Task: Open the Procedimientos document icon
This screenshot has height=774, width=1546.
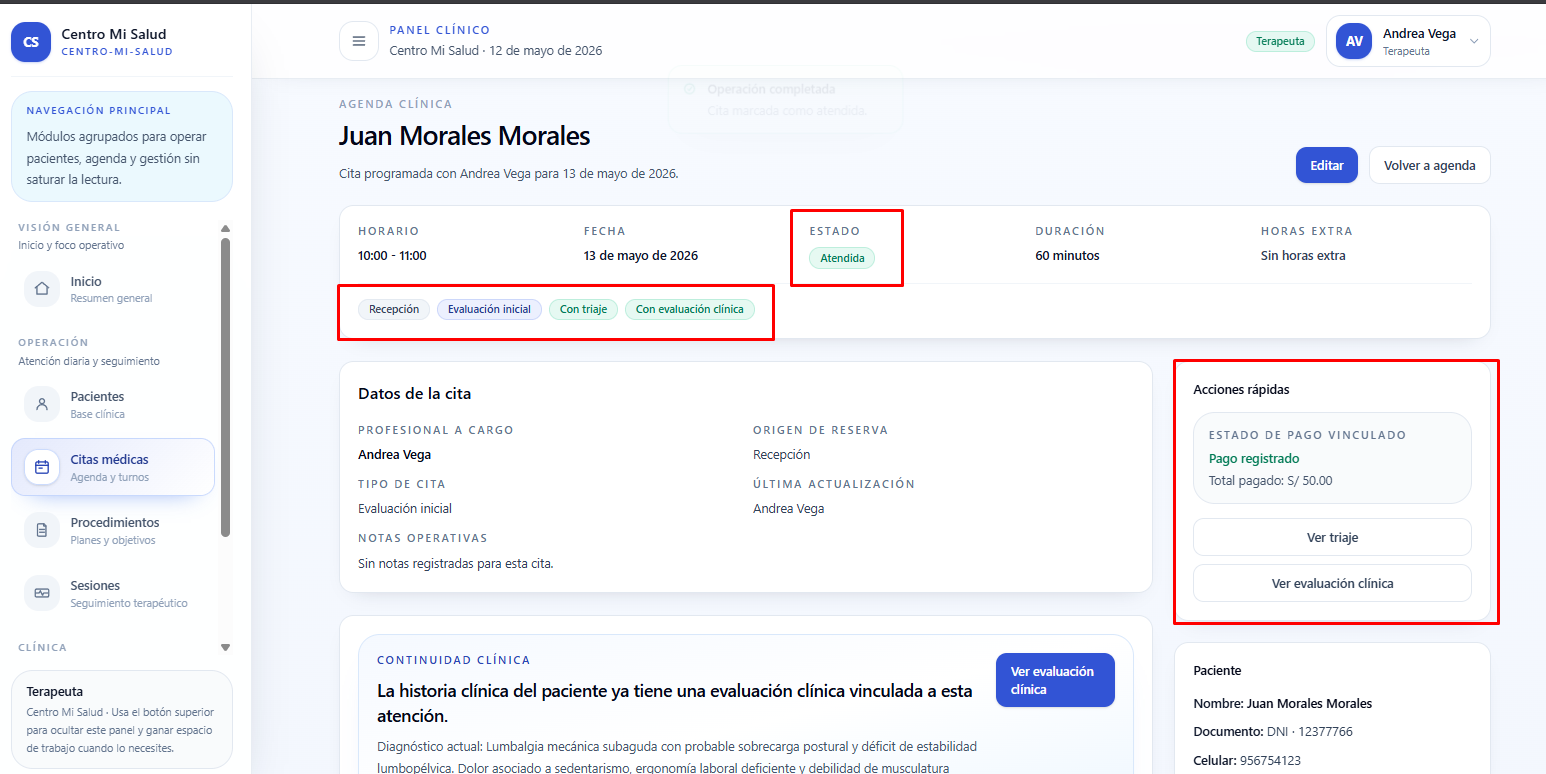Action: [42, 530]
